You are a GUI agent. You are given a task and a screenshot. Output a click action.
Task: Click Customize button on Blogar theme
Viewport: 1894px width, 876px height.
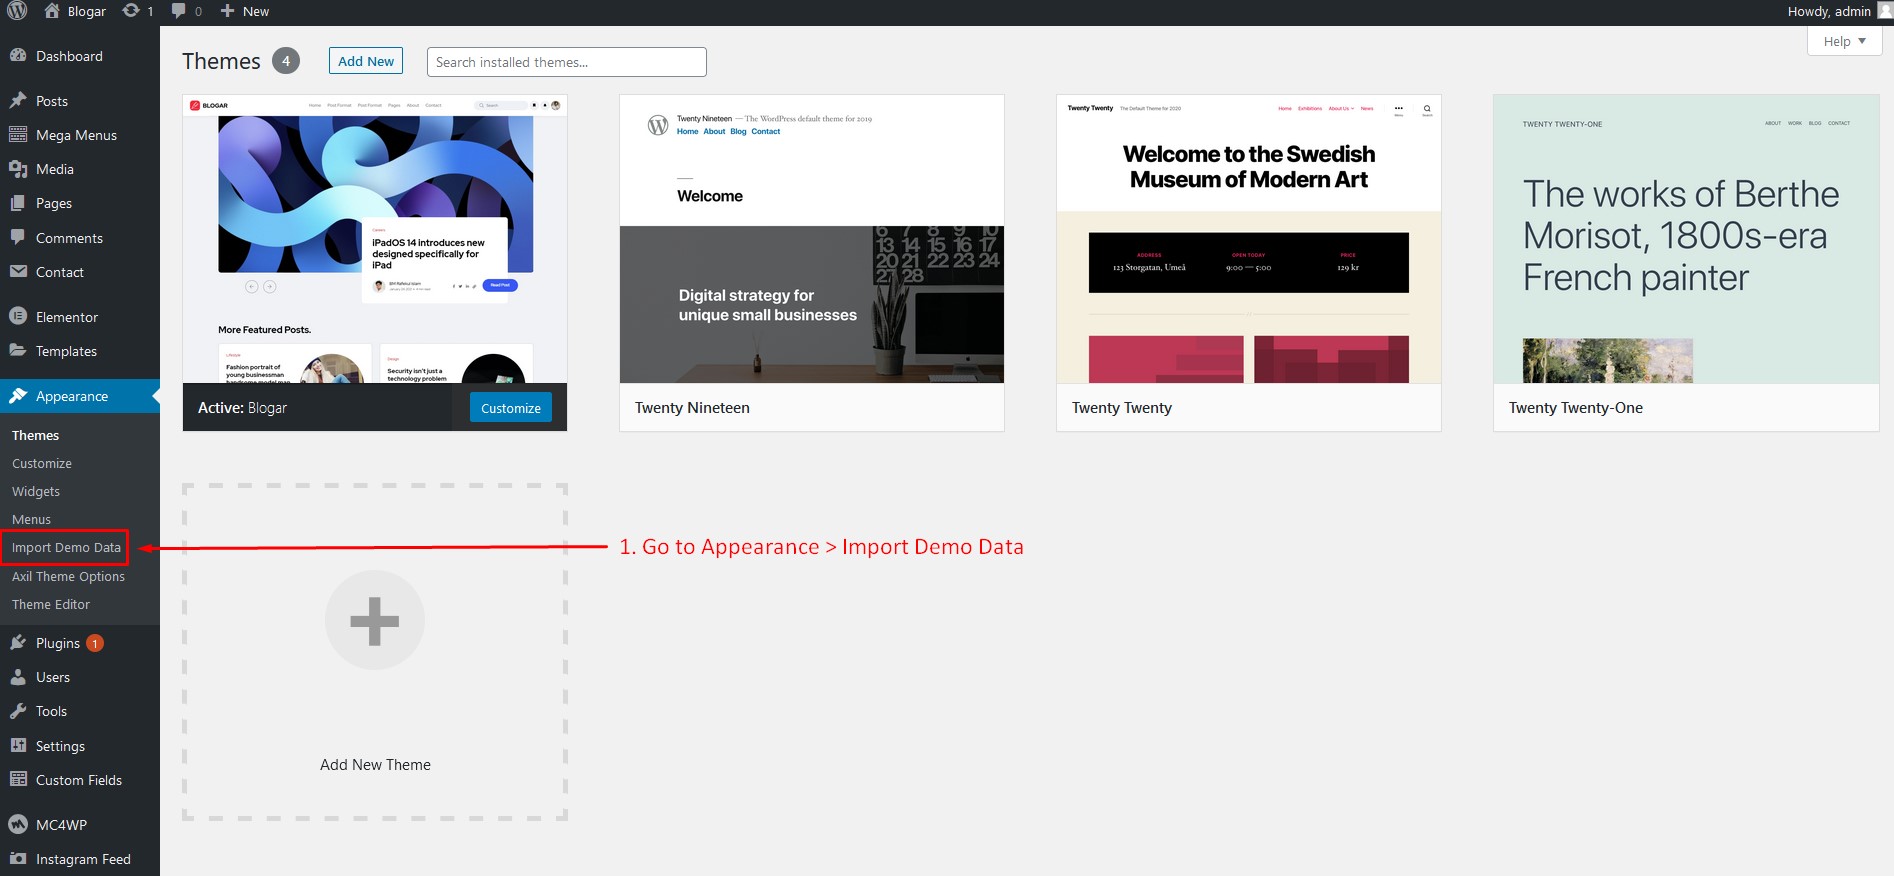click(511, 407)
